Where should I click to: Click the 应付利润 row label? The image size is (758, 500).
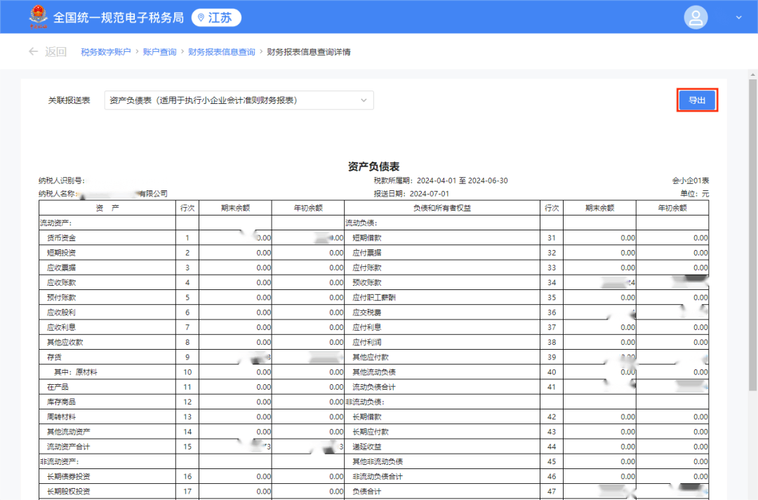(367, 342)
